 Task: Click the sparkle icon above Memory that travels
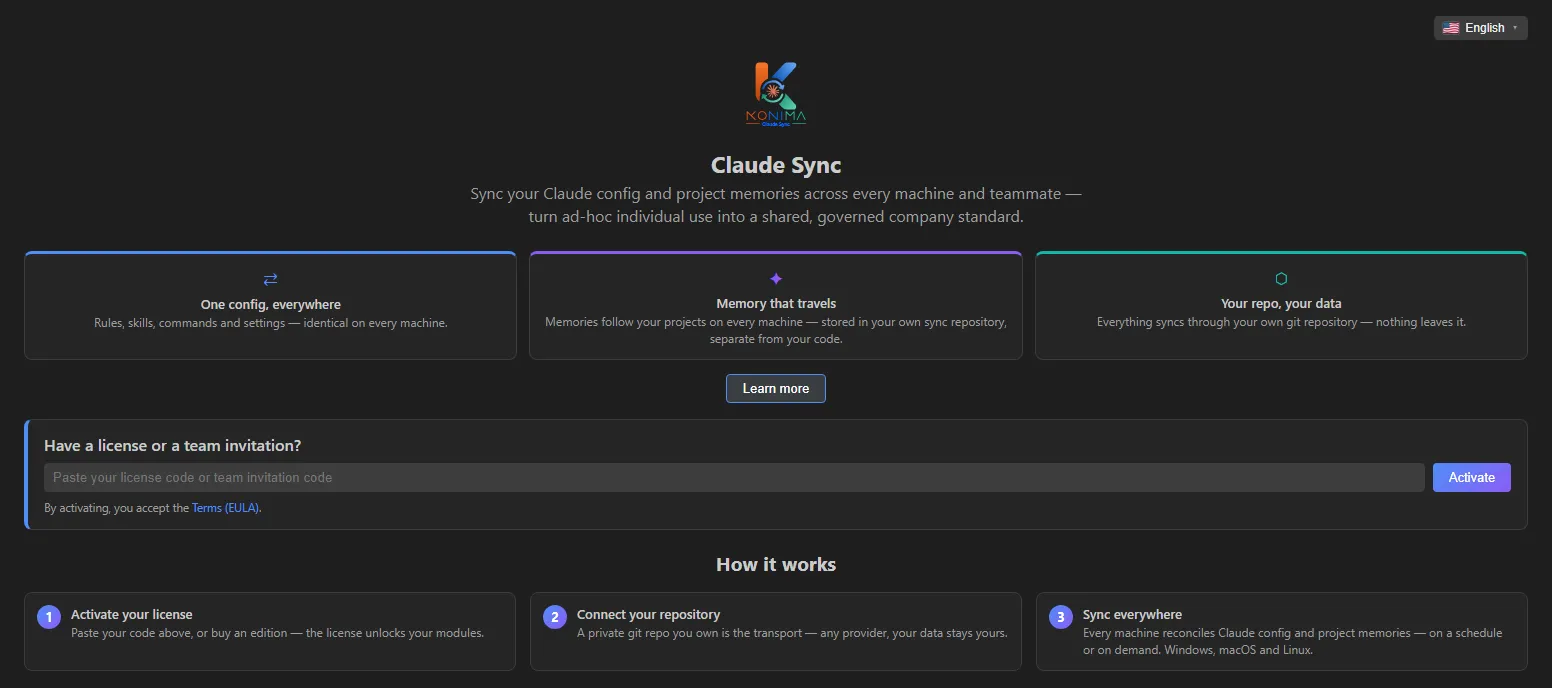tap(776, 279)
